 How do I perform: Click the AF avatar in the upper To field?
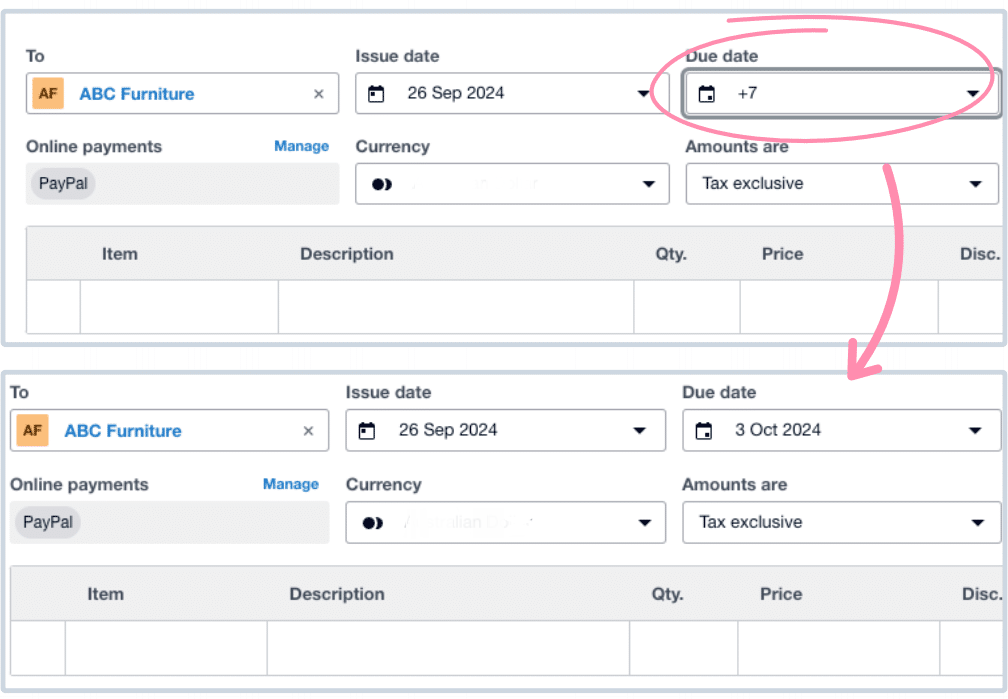click(48, 94)
